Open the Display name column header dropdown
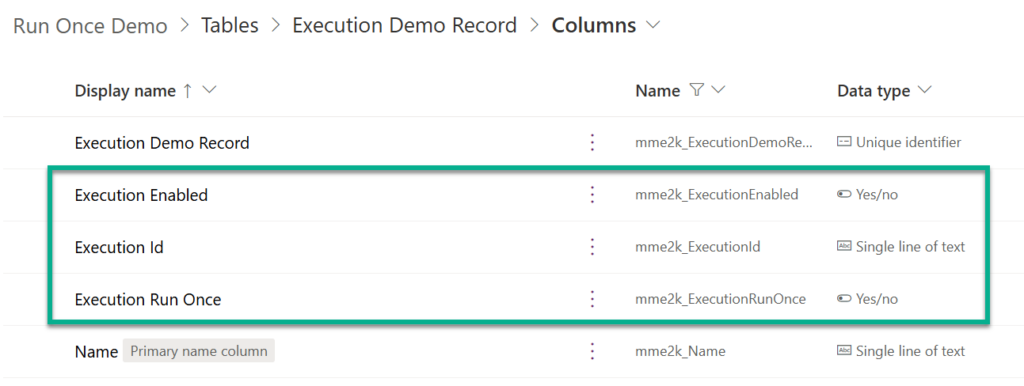 [209, 91]
